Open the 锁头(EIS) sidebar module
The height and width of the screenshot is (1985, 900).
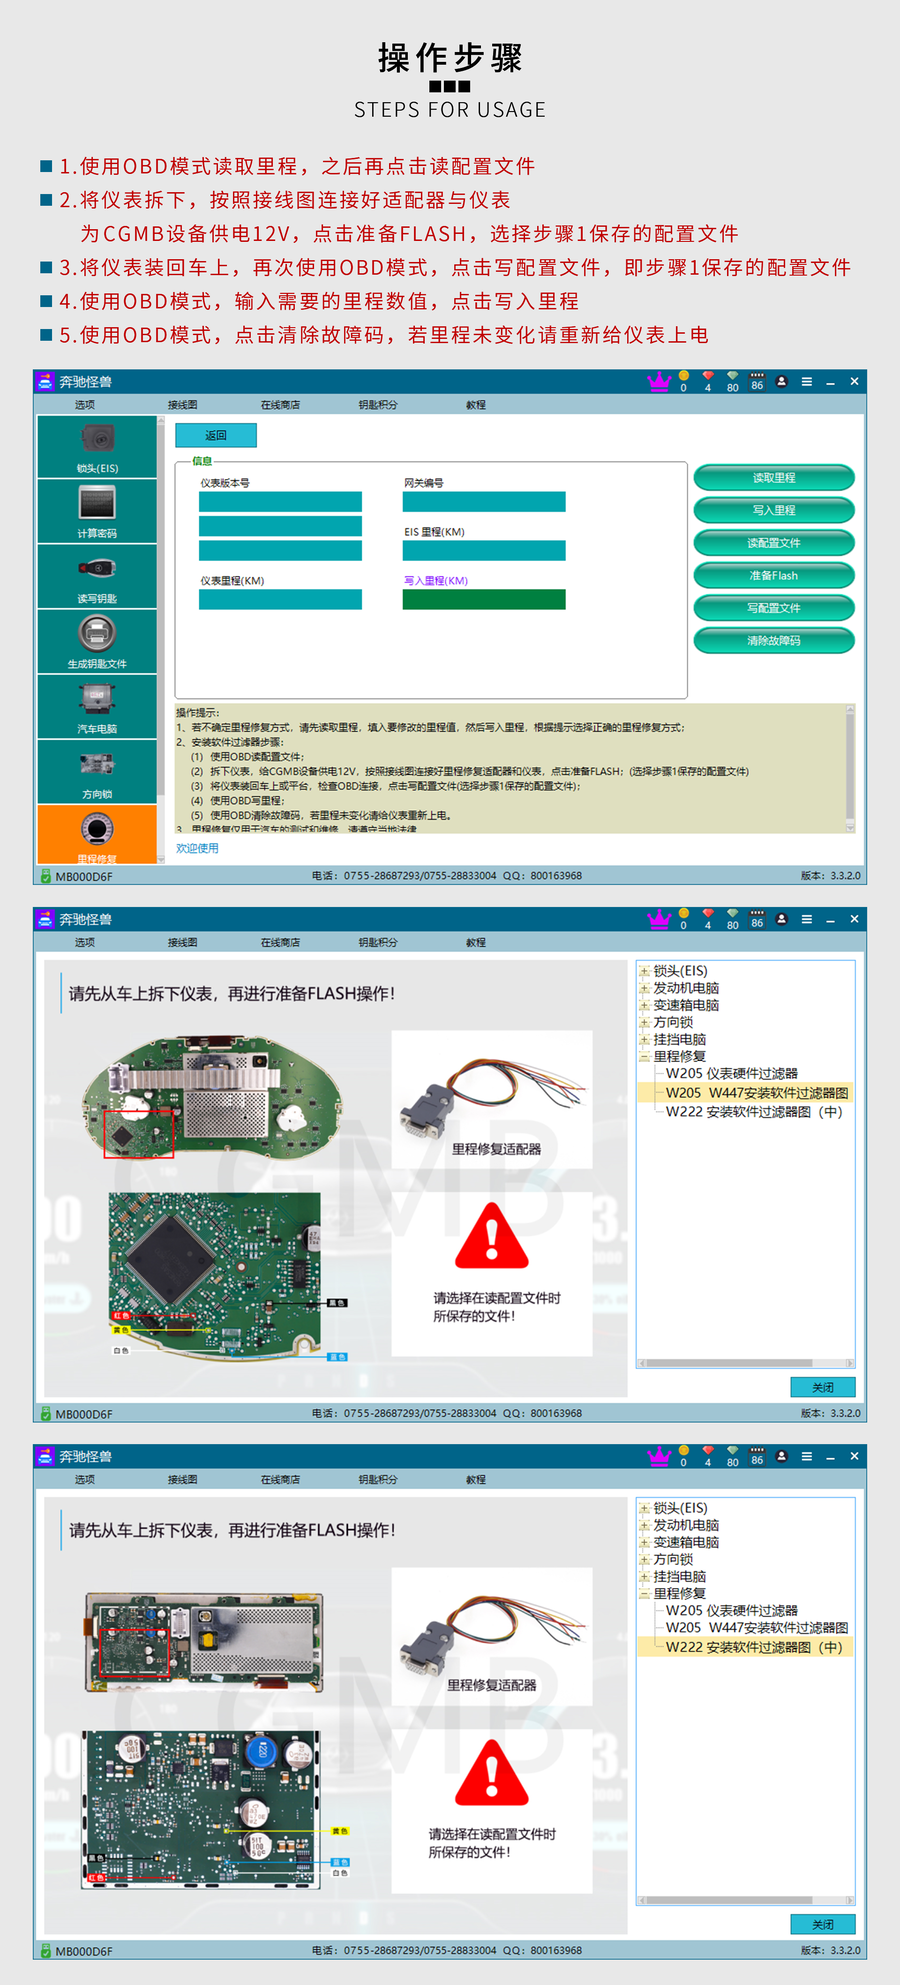[97, 446]
